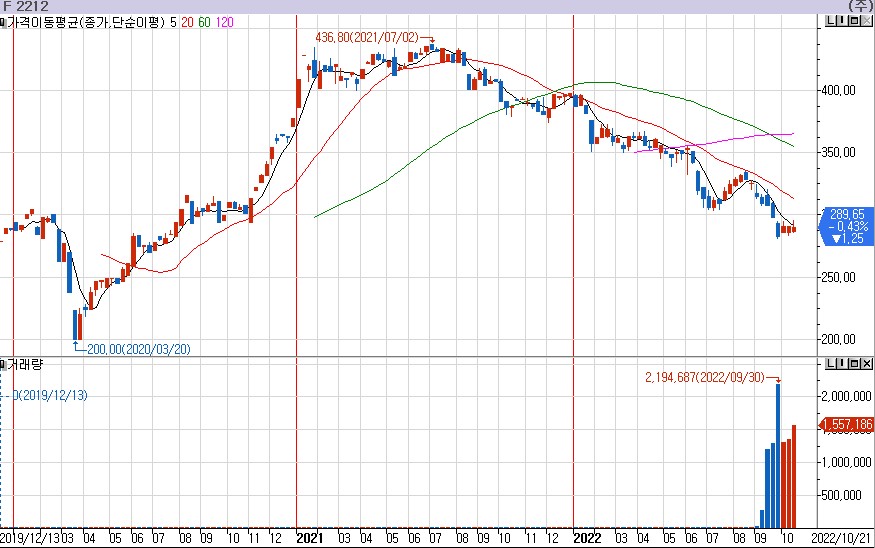
Task: Click the 2,000,000 volume axis label
Action: 846,396
